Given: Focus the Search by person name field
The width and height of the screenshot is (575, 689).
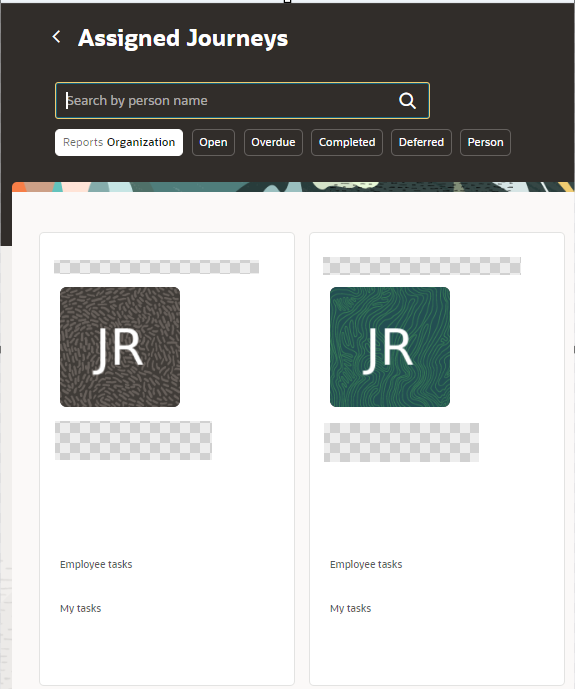Looking at the screenshot, I should [x=242, y=101].
